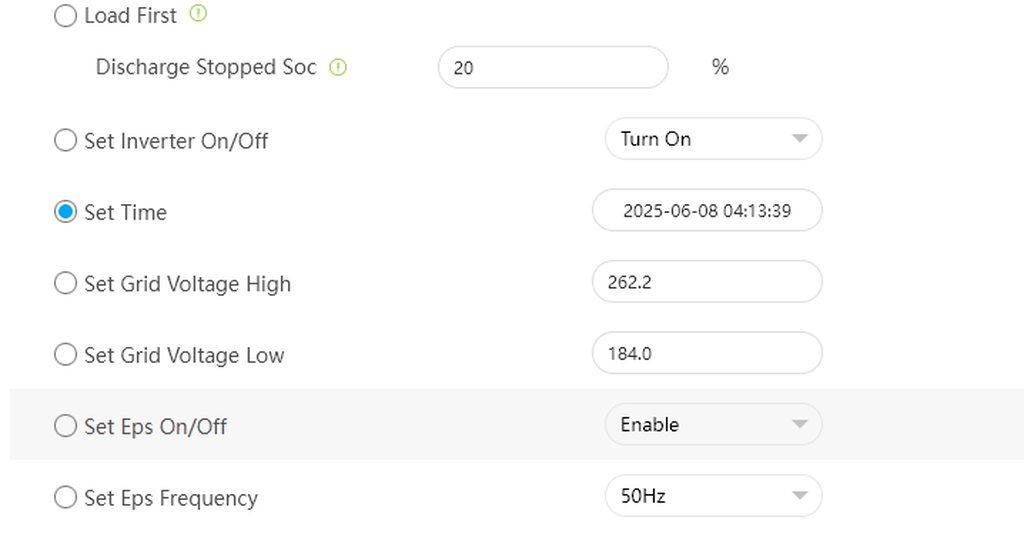The height and width of the screenshot is (537, 1024).
Task: Select the Set Time radio button
Action: point(65,212)
